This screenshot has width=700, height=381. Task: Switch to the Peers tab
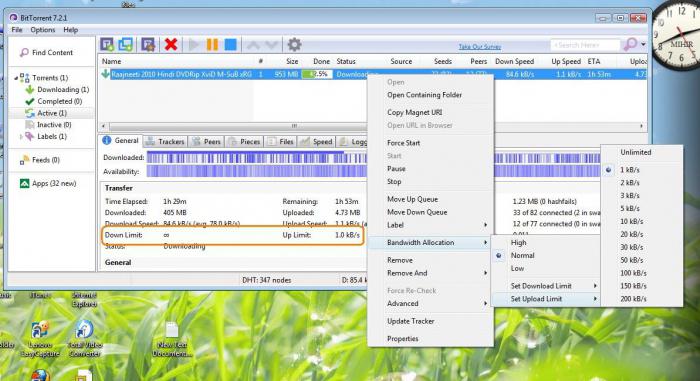[x=206, y=142]
